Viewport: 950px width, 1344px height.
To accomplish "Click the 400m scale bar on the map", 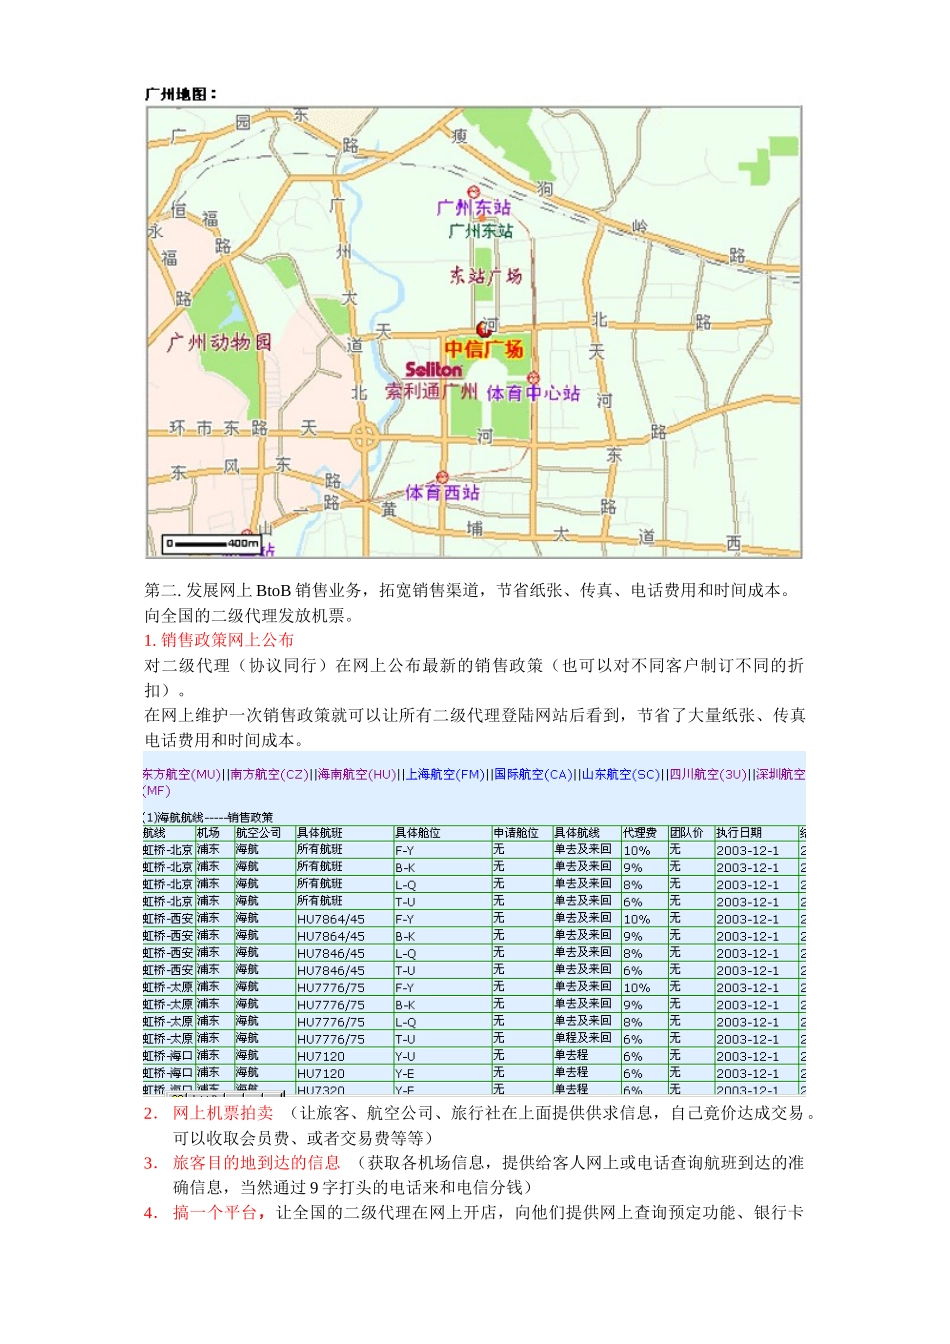I will (x=212, y=544).
